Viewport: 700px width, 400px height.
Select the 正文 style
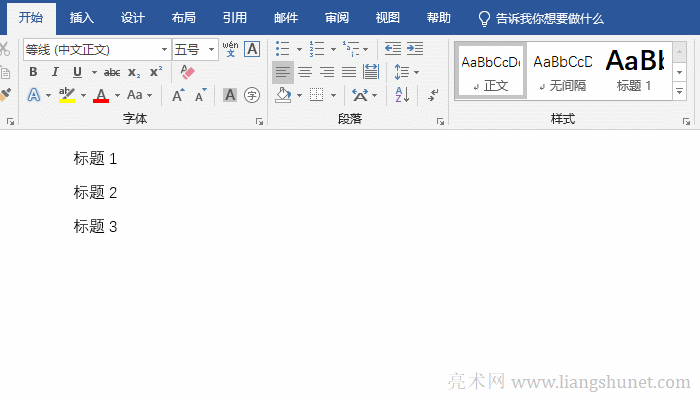click(x=491, y=71)
